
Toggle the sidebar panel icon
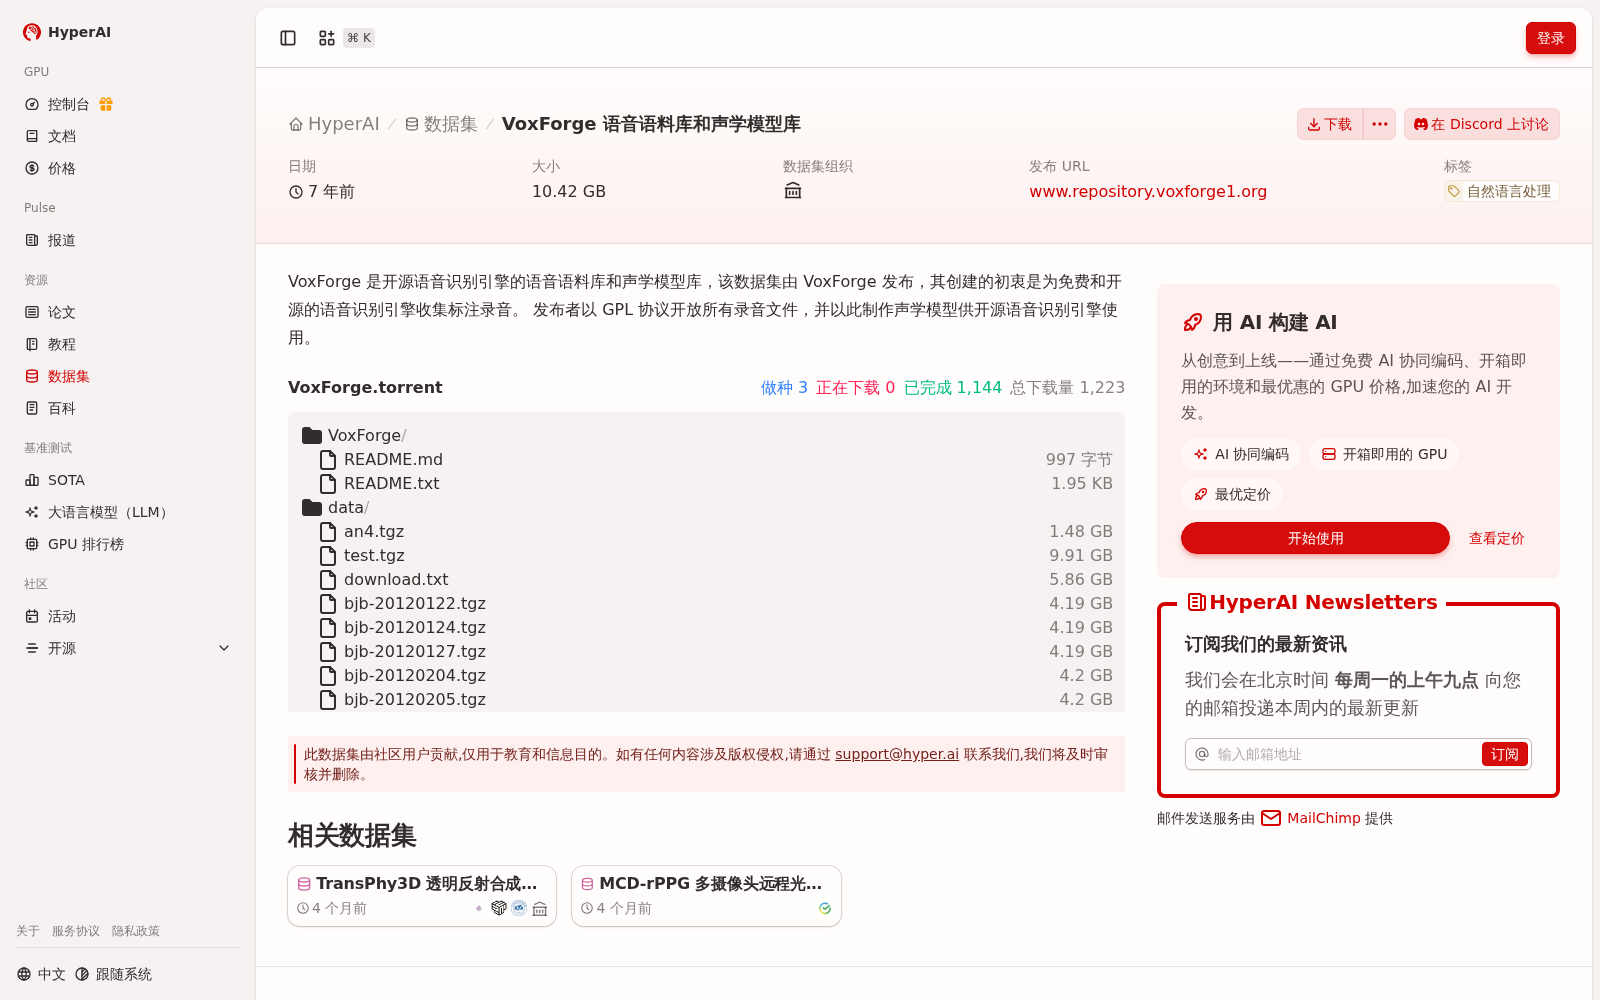288,38
